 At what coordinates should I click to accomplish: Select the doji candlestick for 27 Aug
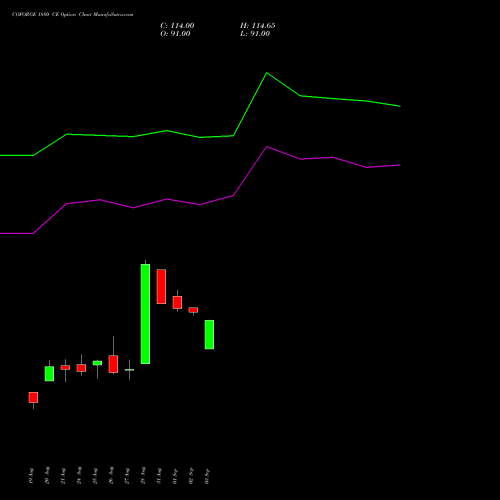point(129,370)
